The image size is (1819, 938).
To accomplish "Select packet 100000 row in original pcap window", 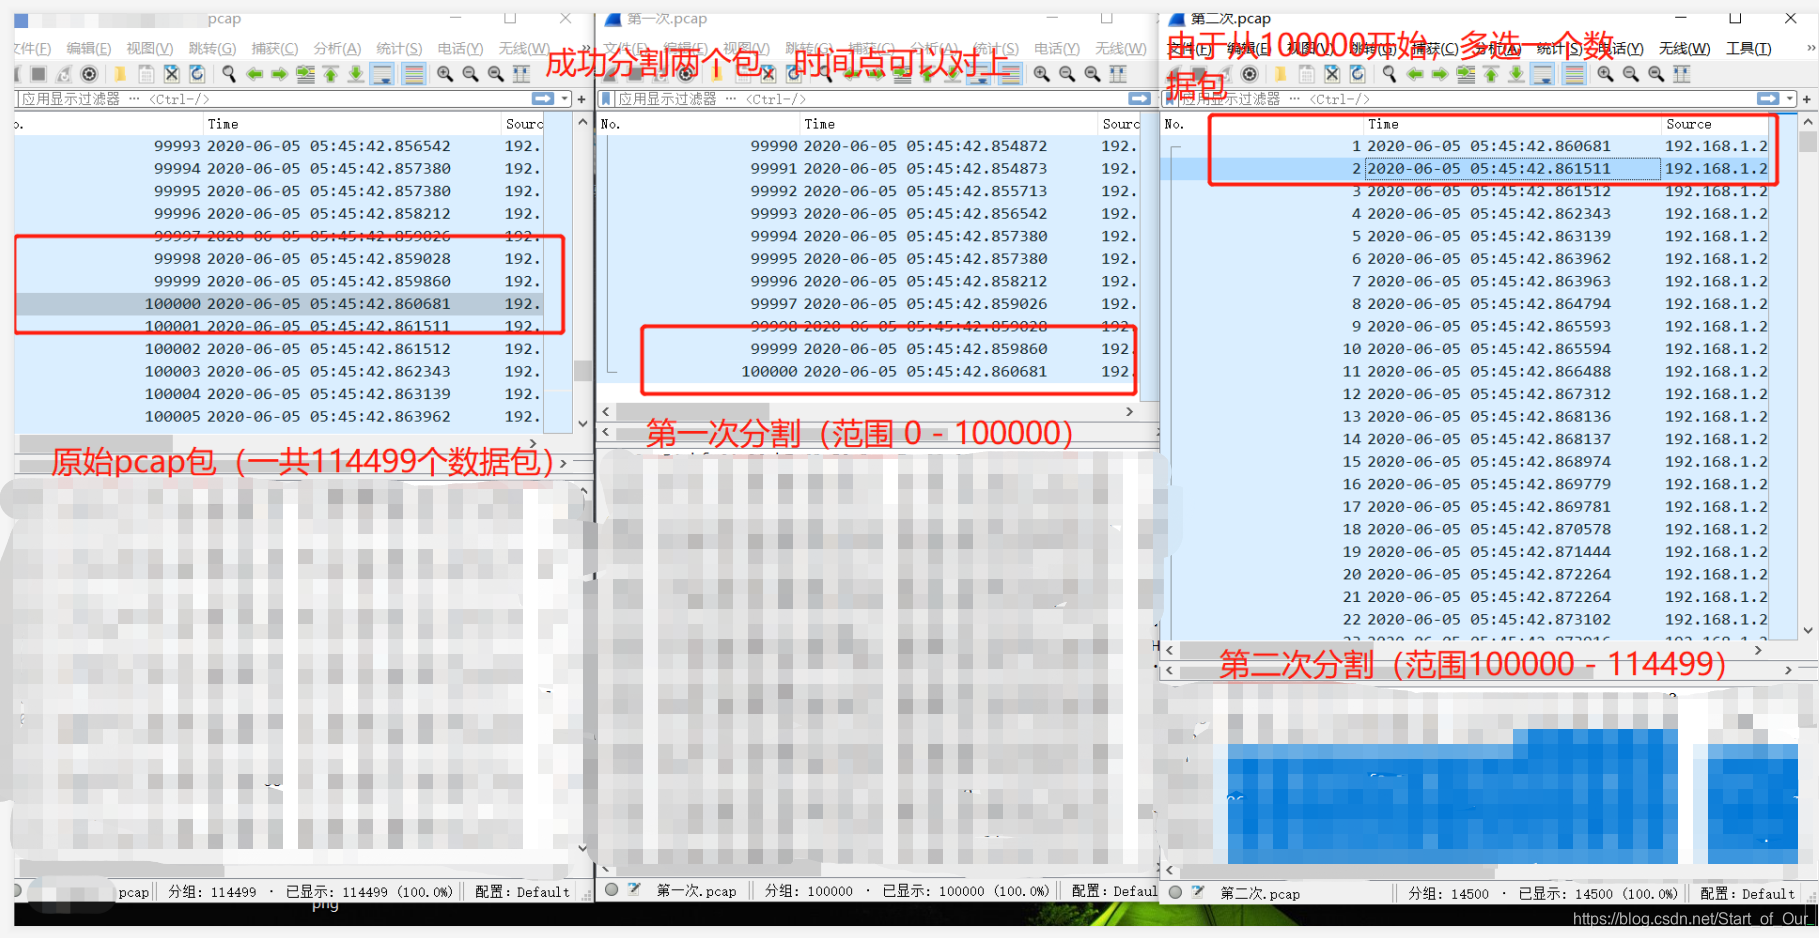I will 279,304.
